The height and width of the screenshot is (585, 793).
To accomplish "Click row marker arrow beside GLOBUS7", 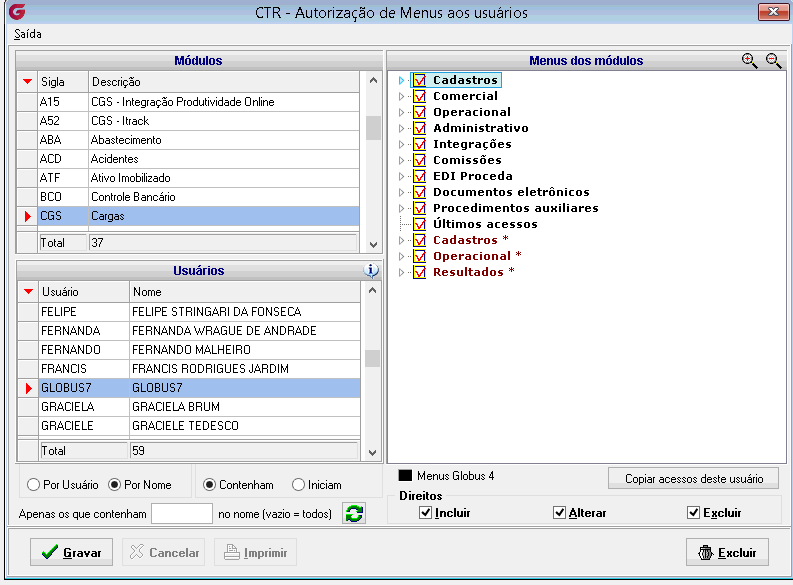I will coord(29,388).
